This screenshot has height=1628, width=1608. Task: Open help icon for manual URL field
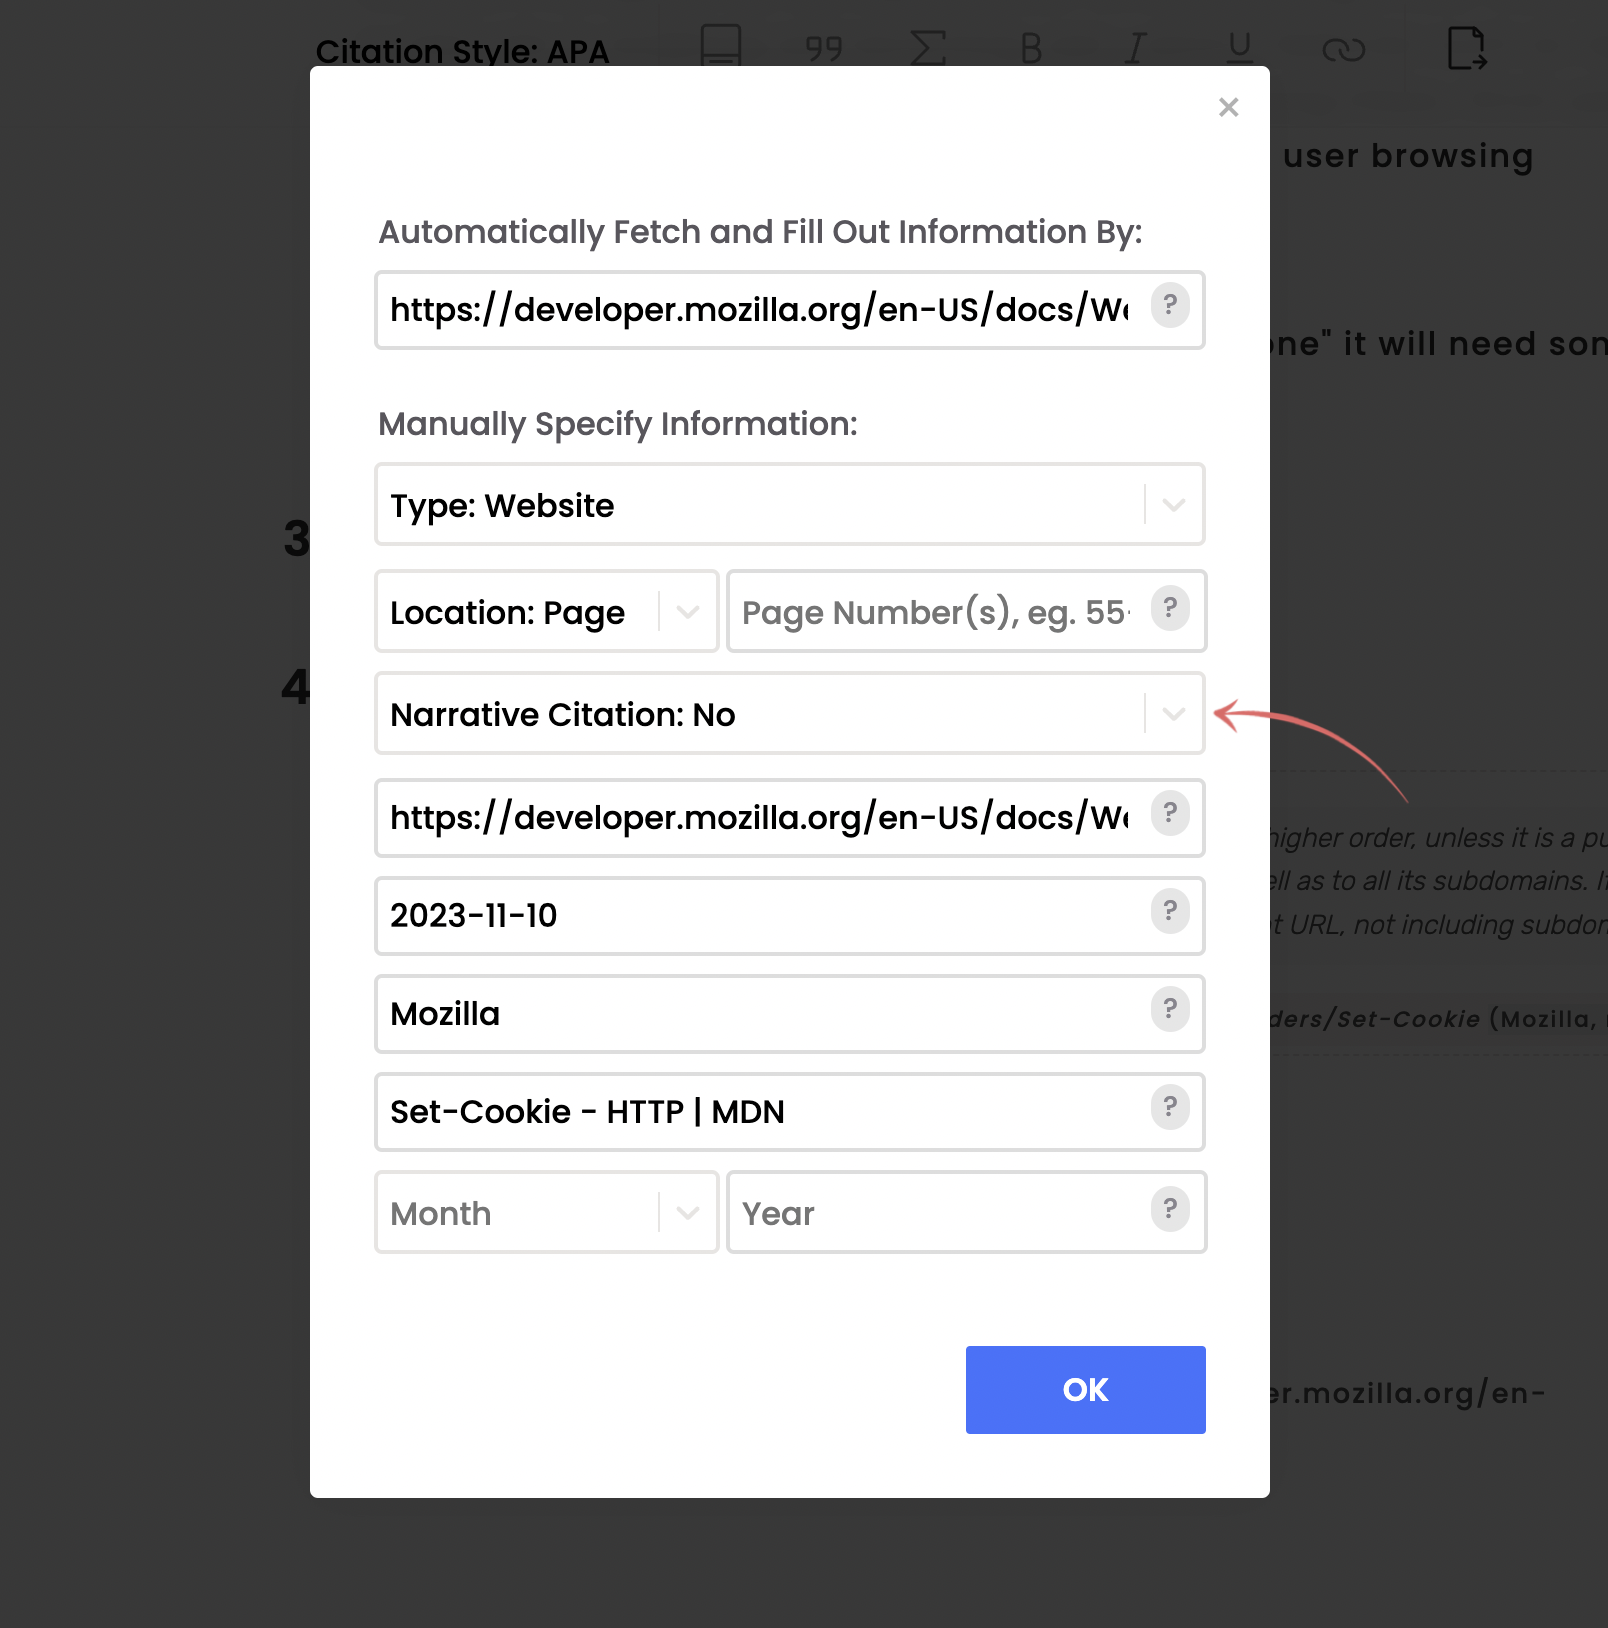pos(1170,812)
